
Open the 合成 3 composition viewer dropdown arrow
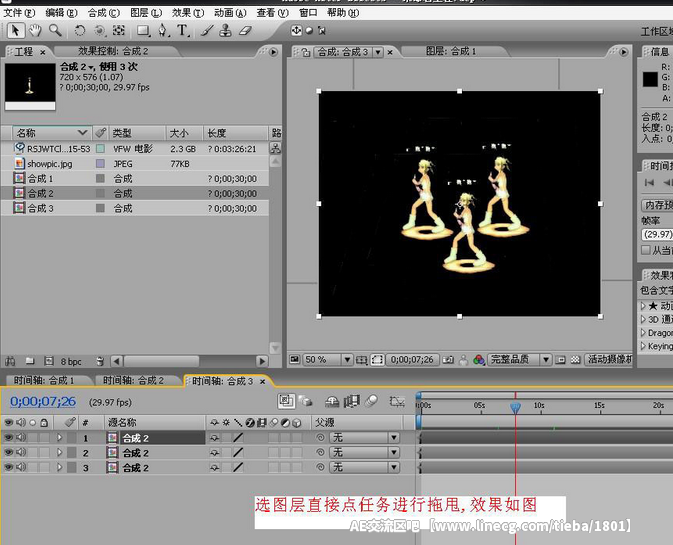(378, 52)
